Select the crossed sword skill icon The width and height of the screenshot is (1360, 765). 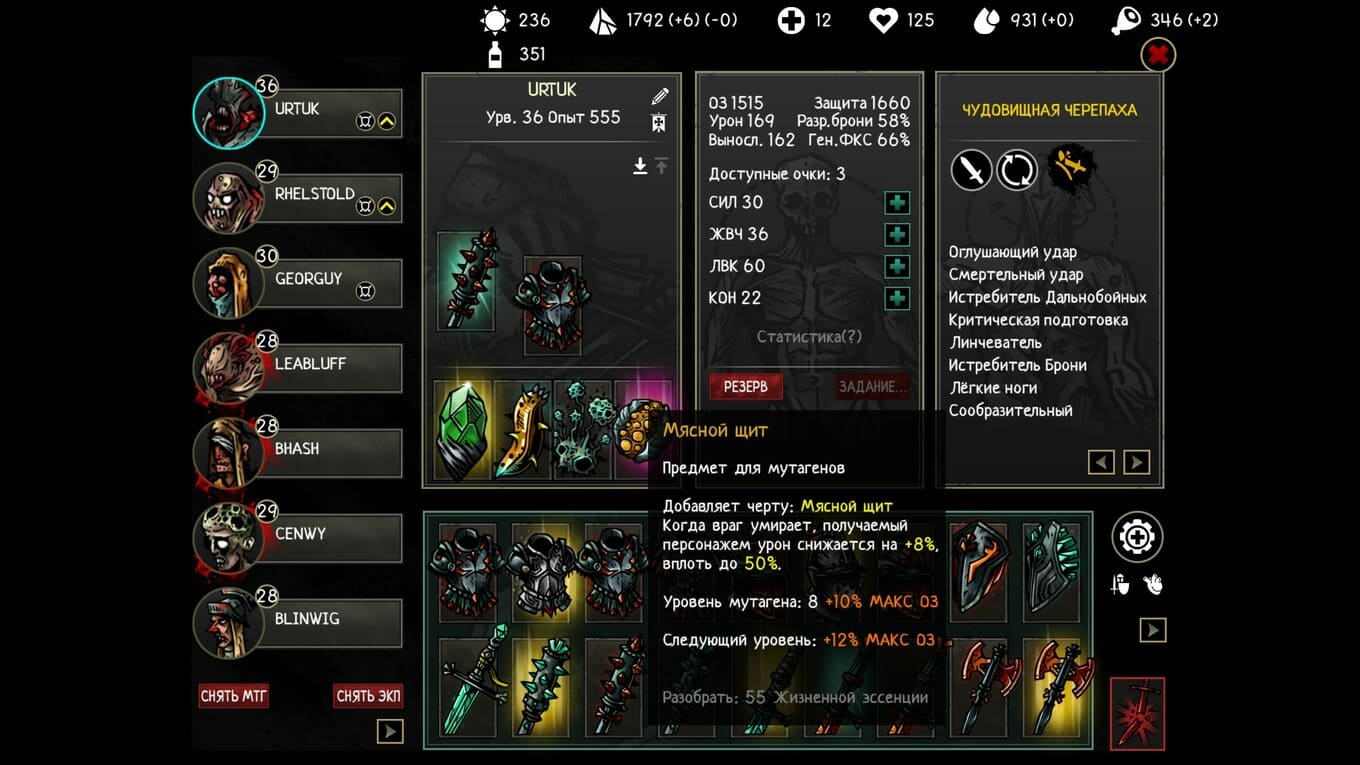point(971,170)
